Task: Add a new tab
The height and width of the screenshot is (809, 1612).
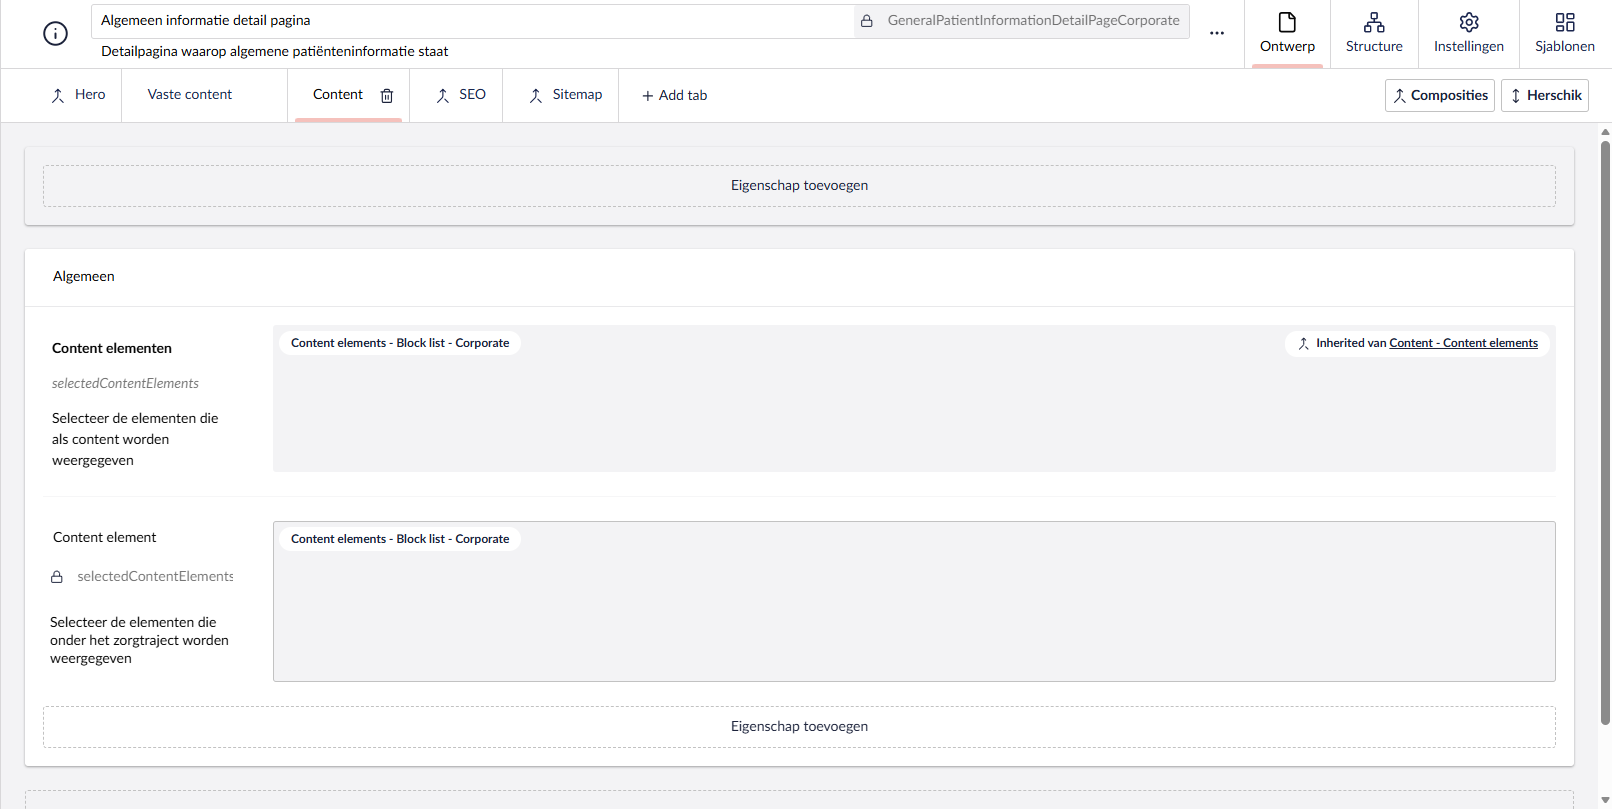Action: point(675,96)
